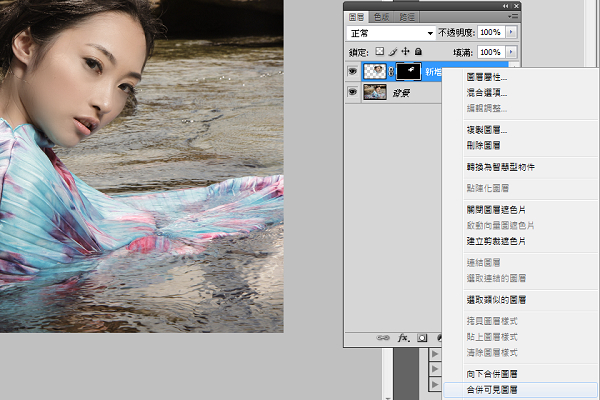Image resolution: width=600 pixels, height=400 pixels.
Task: Click the greyed 選取連結的圖層 menu entry
Action: (x=496, y=278)
